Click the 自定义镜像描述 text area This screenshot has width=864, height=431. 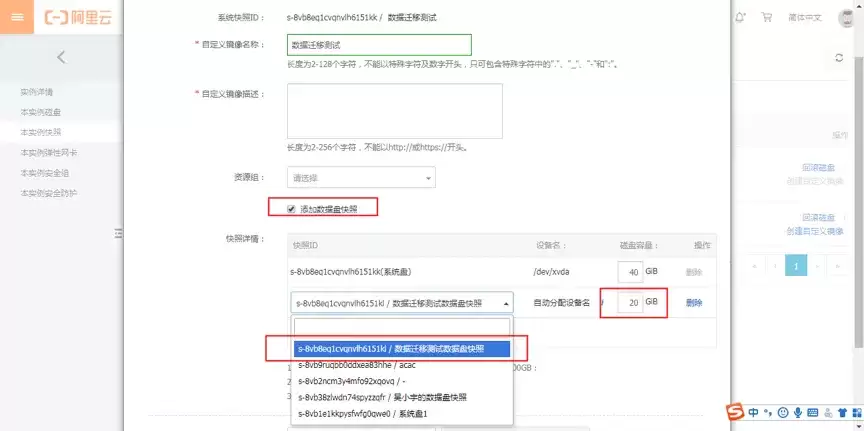pos(395,111)
